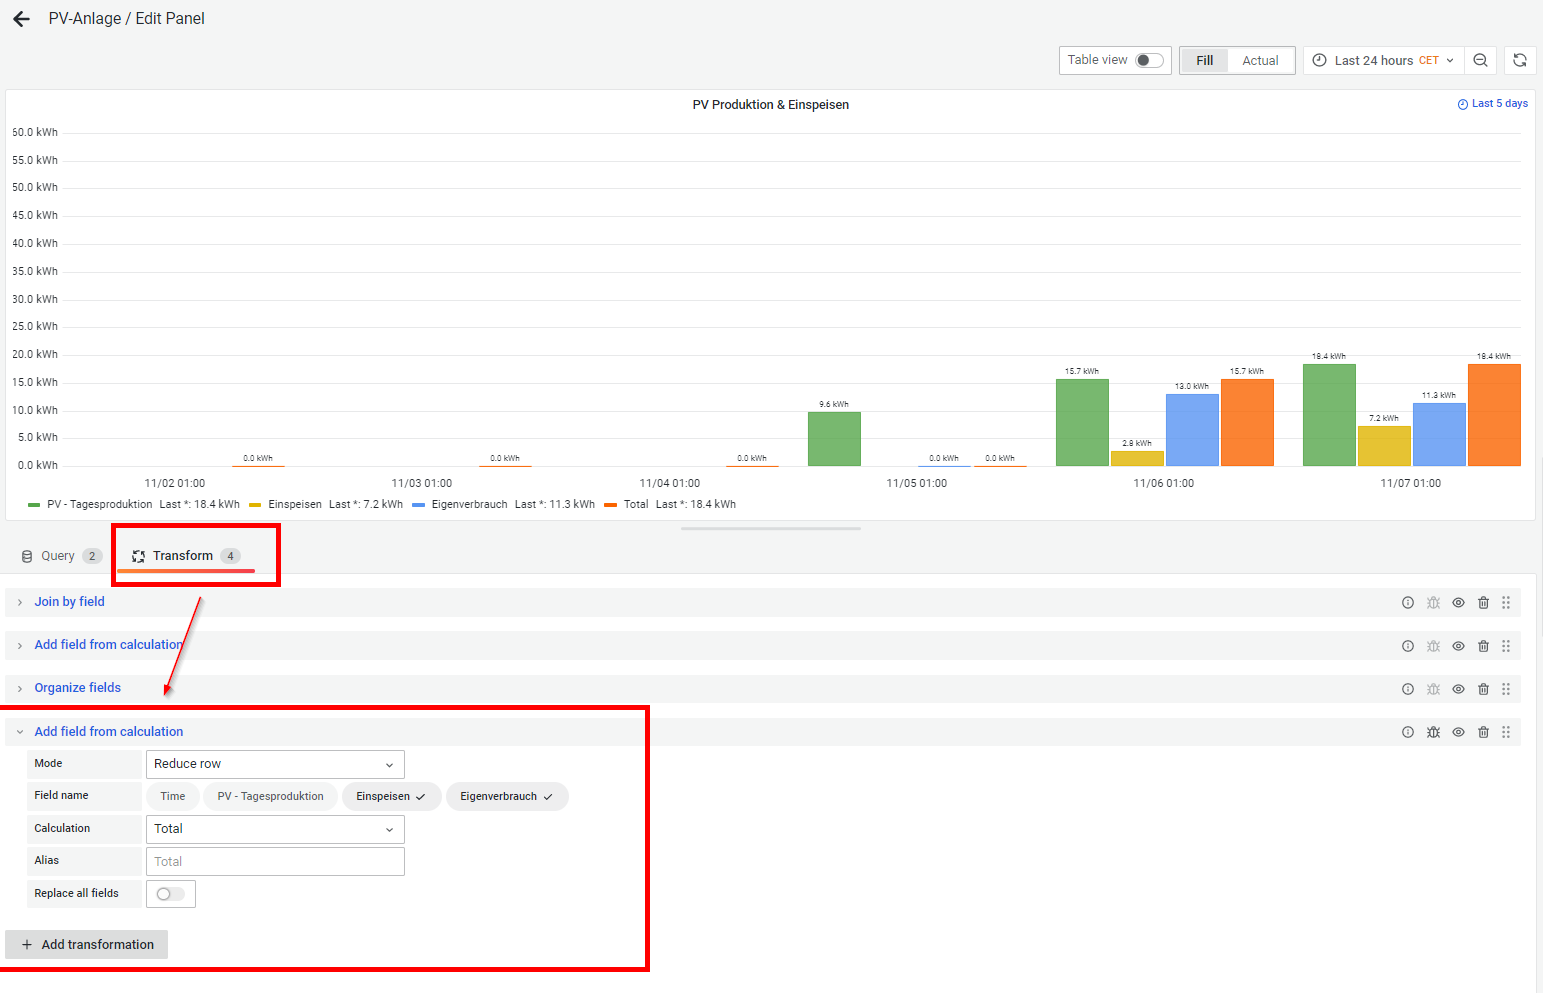Image resolution: width=1543 pixels, height=993 pixels.
Task: Click the yellow 7.2 kWh bar in chart
Action: pyautogui.click(x=1384, y=446)
